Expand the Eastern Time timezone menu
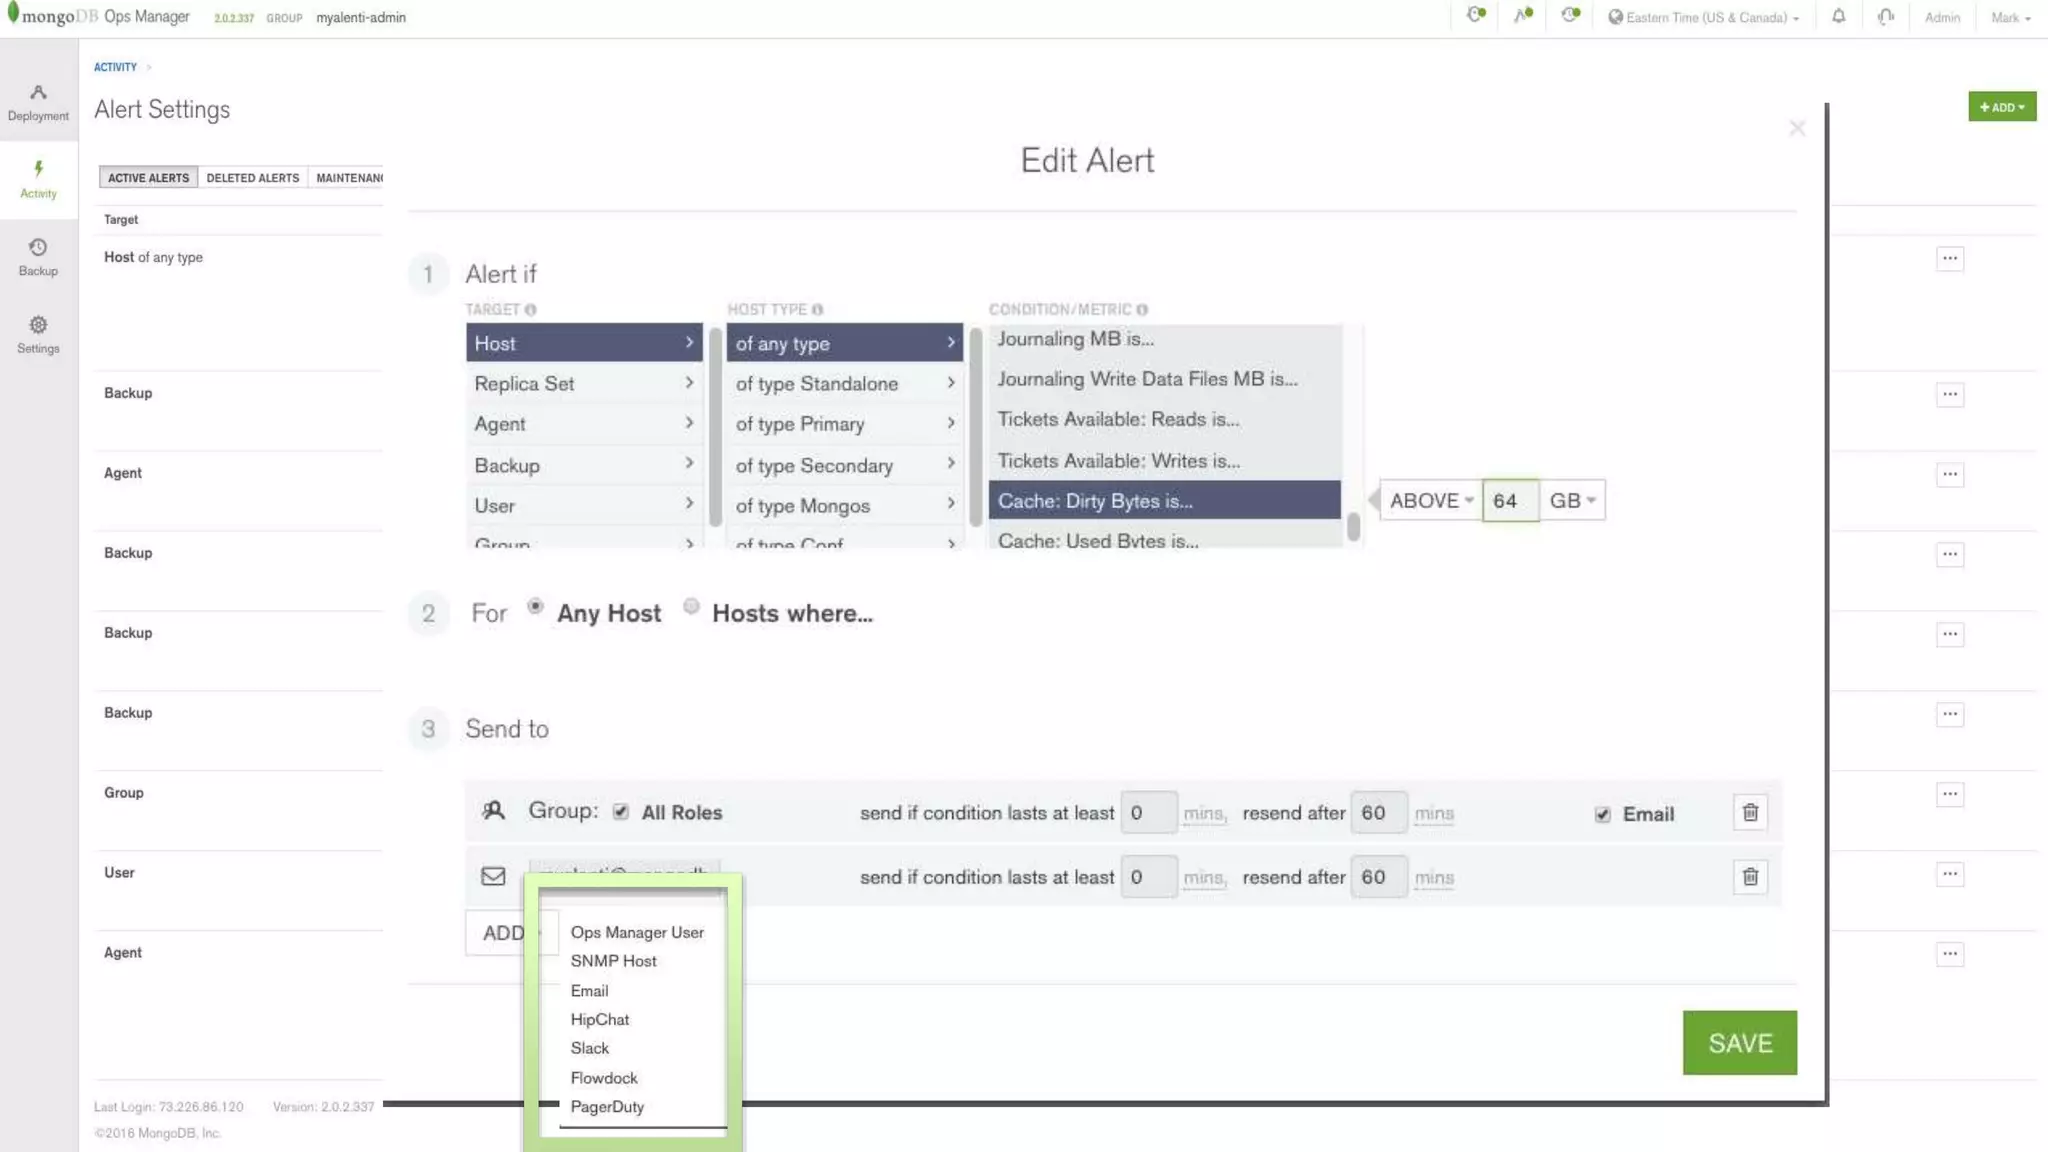This screenshot has width=2048, height=1152. click(1704, 18)
